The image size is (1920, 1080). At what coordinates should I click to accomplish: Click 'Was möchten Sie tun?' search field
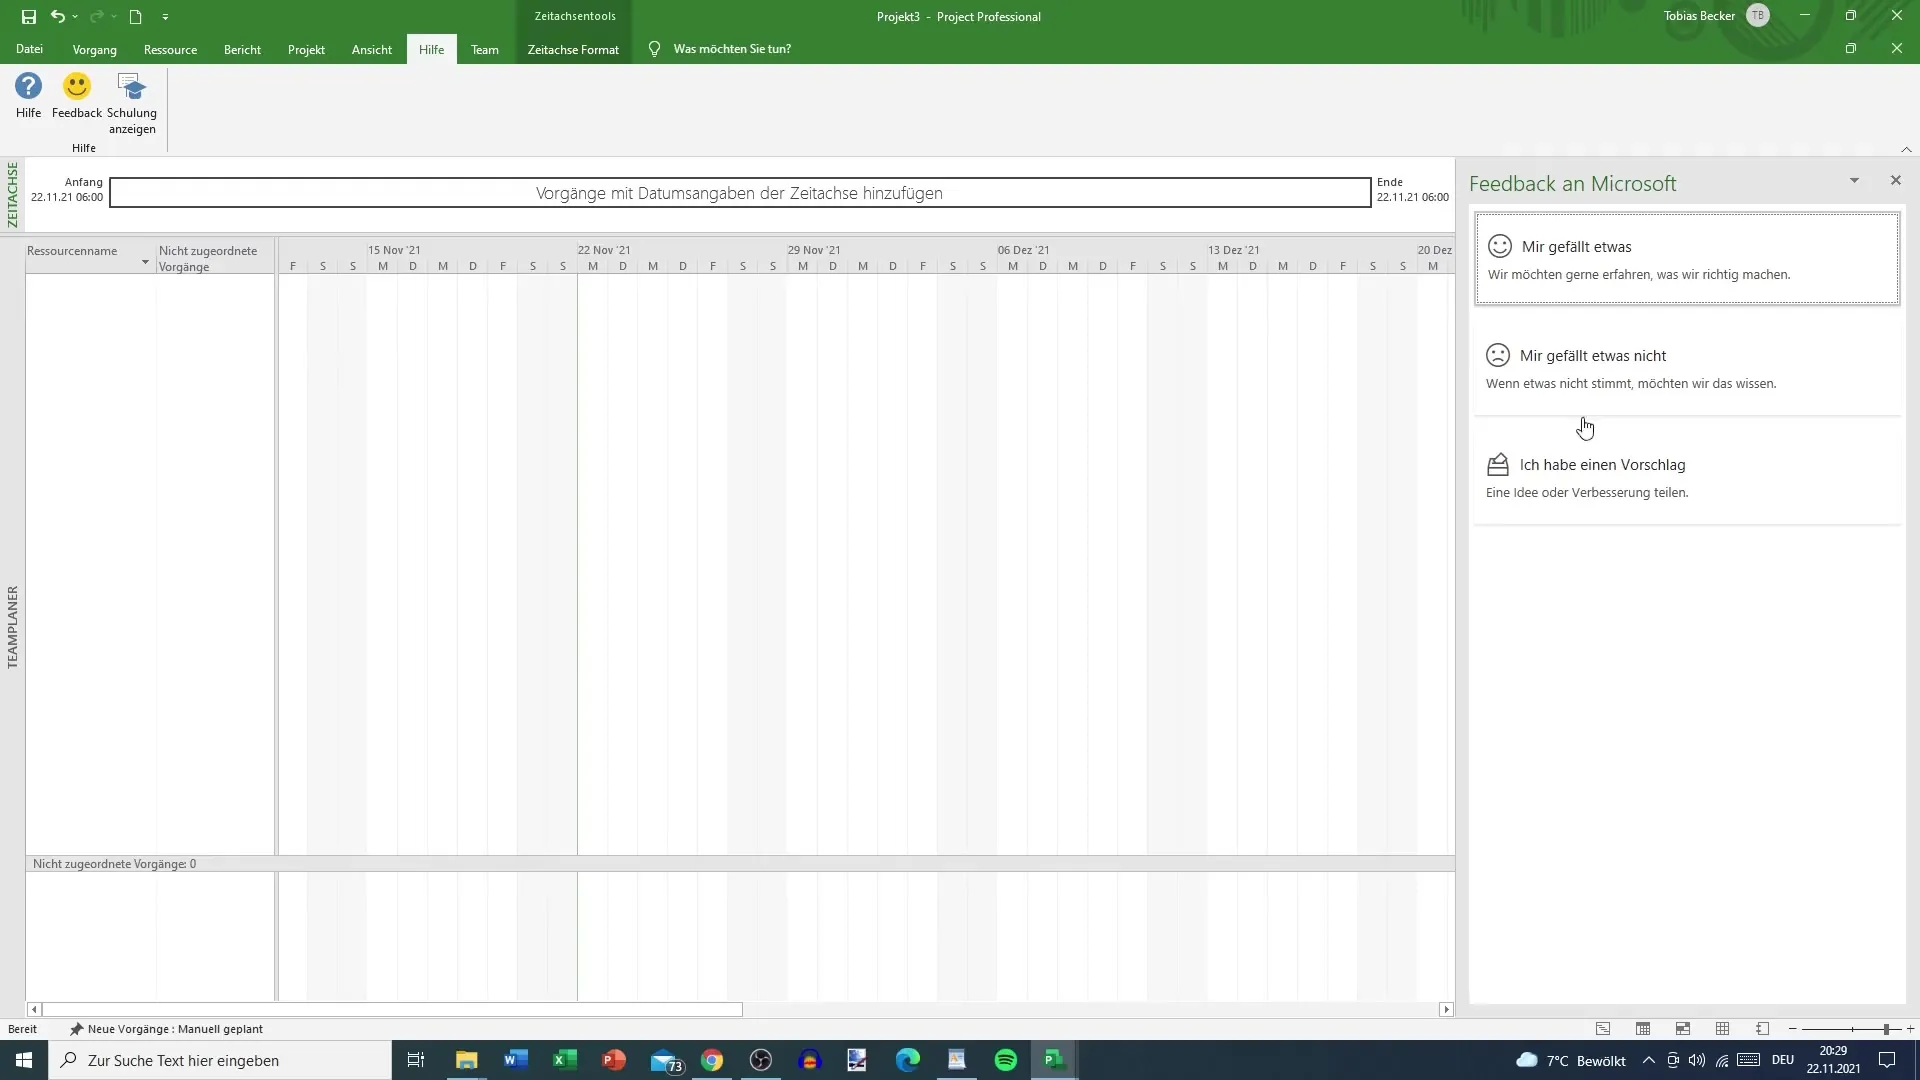[x=732, y=49]
